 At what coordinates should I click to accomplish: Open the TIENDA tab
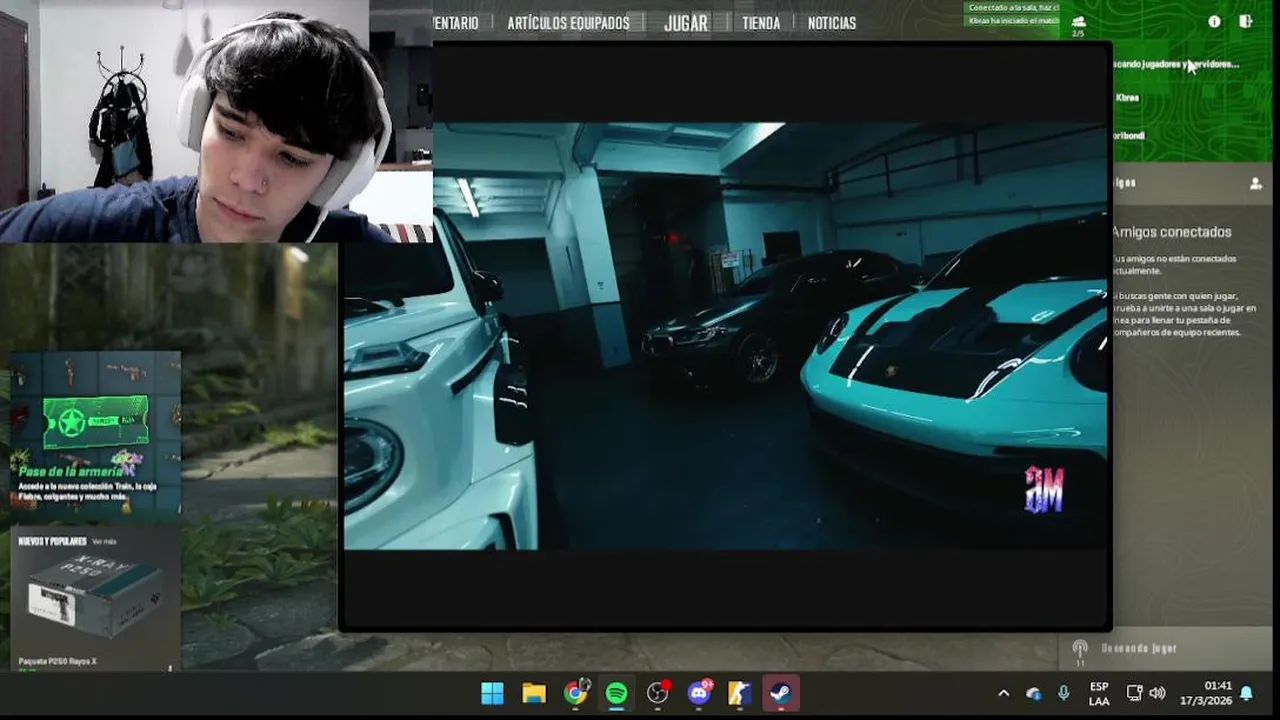coord(761,23)
